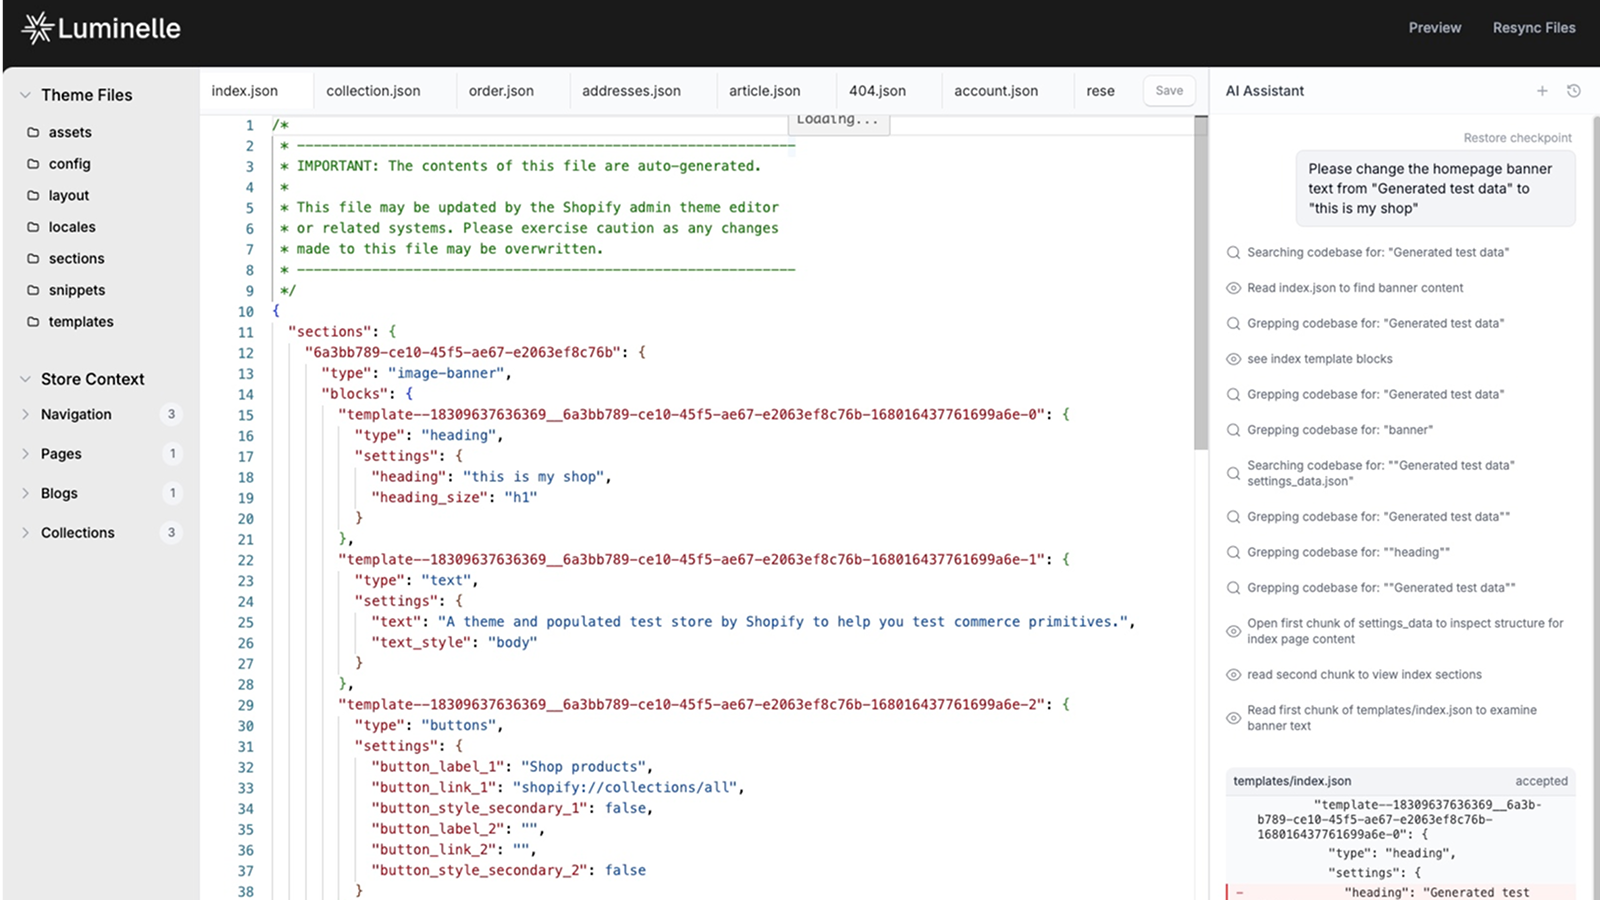Open chat history via the clock icon
Viewport: 1600px width, 900px height.
tap(1575, 90)
